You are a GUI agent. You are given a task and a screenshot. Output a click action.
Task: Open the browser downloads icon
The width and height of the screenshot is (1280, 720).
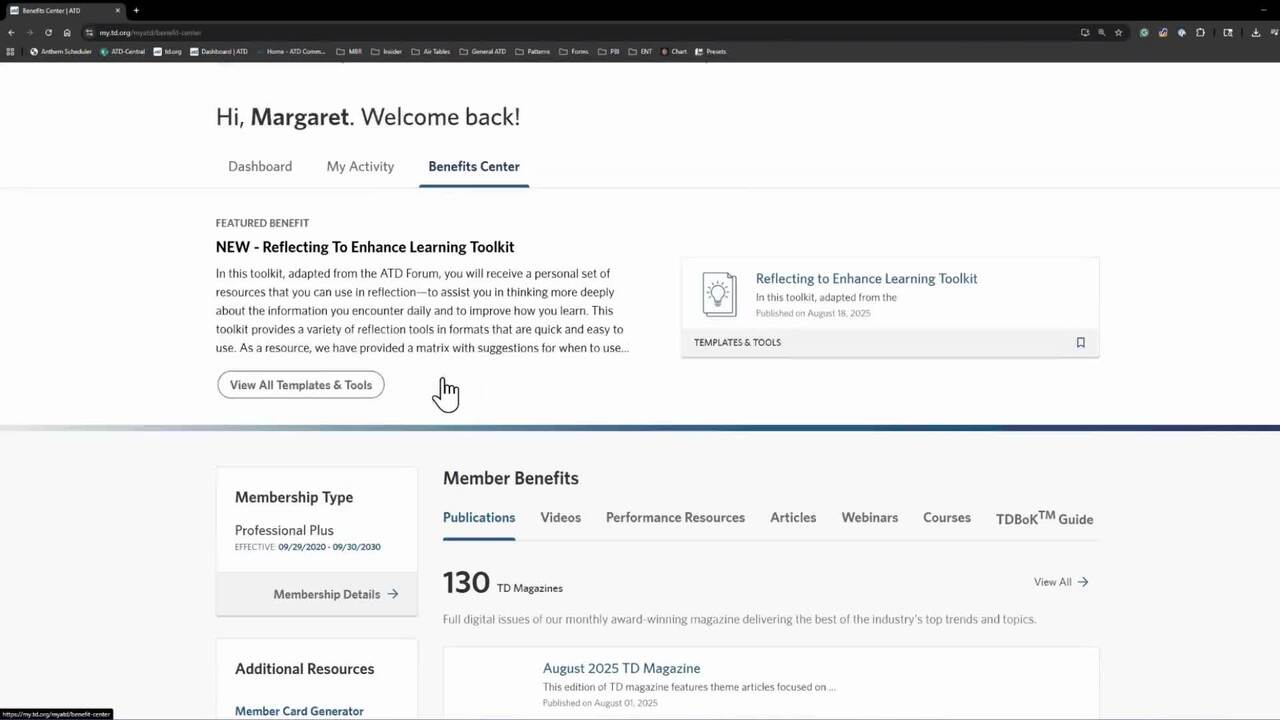[1256, 32]
